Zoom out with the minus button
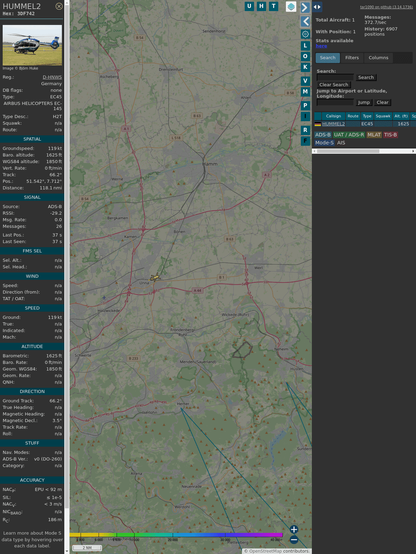416x554 pixels. coord(294,540)
